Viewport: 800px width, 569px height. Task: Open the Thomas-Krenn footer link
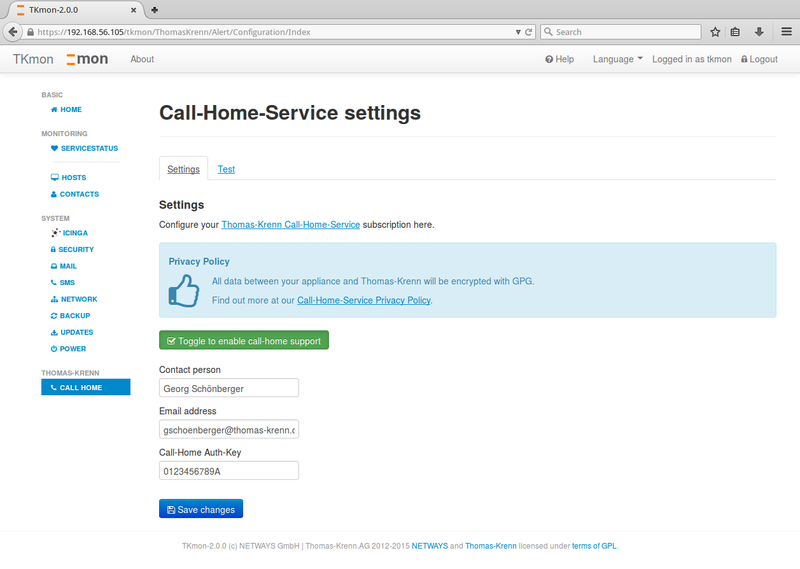[x=490, y=546]
